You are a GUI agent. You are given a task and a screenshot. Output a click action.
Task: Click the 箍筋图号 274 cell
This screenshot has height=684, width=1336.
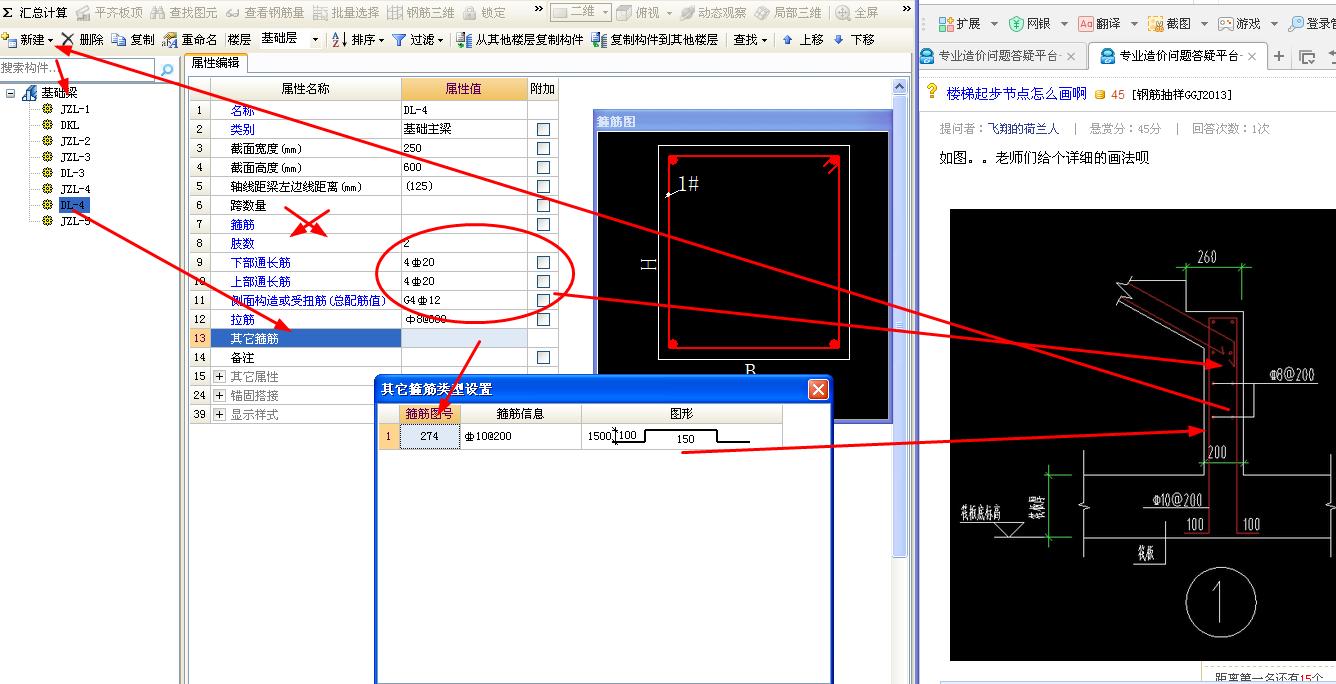(430, 436)
